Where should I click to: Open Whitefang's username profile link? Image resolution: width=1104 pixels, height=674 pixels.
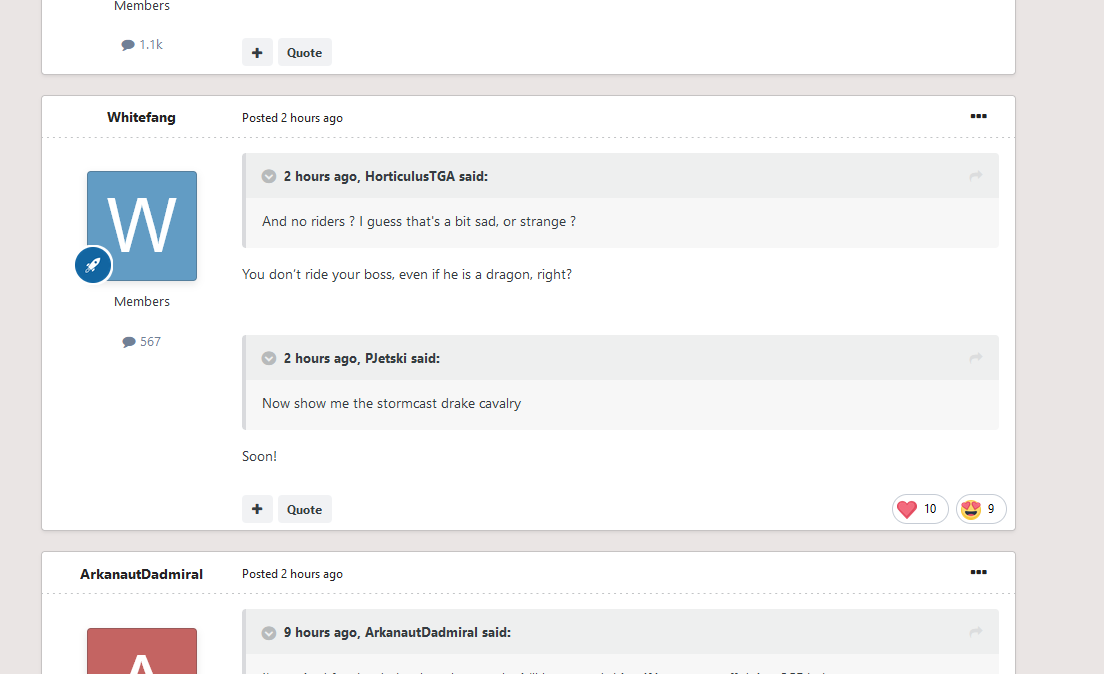coord(141,117)
